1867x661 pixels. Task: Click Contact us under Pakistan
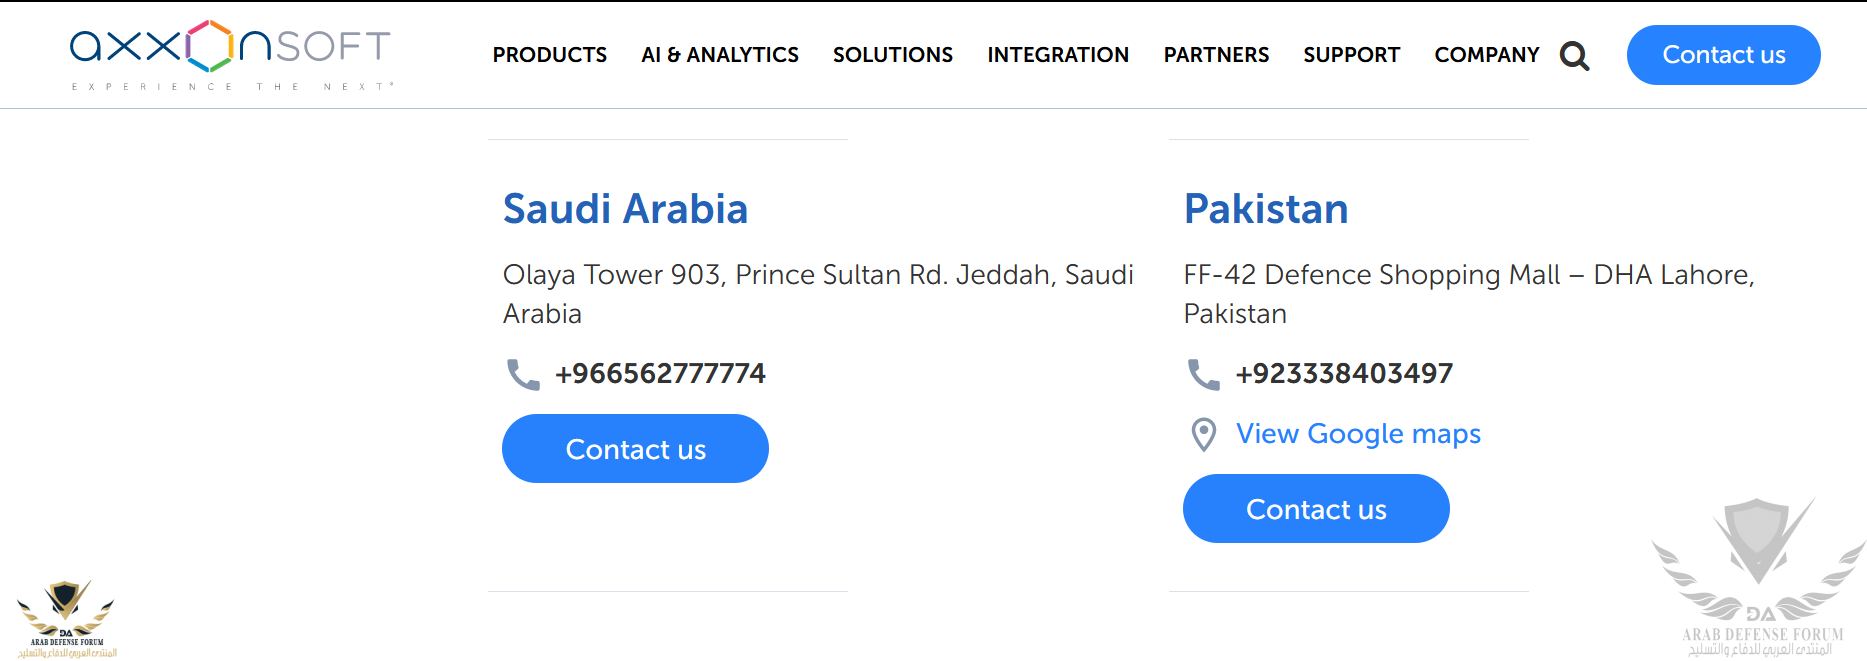pyautogui.click(x=1316, y=509)
